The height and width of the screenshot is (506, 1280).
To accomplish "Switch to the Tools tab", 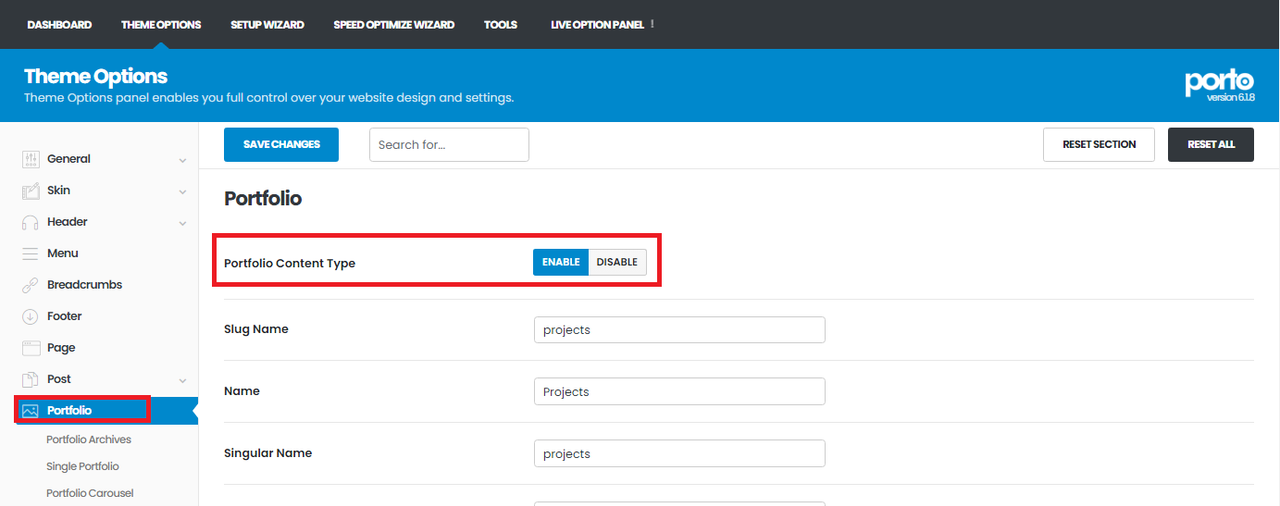I will click(x=500, y=25).
